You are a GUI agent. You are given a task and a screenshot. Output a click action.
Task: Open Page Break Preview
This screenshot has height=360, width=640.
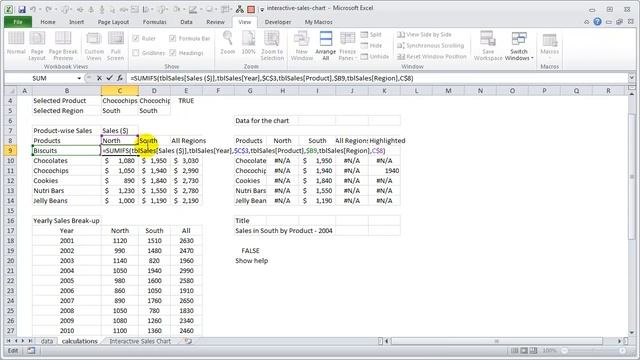63,46
